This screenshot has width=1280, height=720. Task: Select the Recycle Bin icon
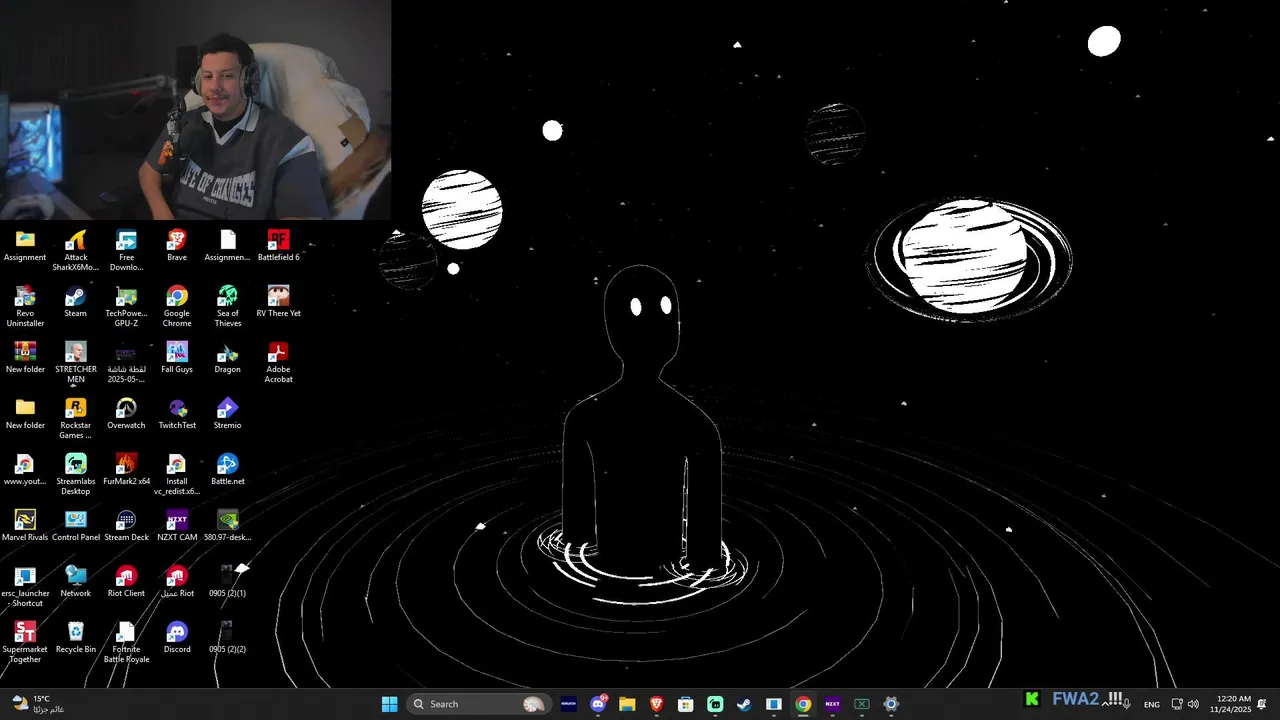pyautogui.click(x=76, y=638)
